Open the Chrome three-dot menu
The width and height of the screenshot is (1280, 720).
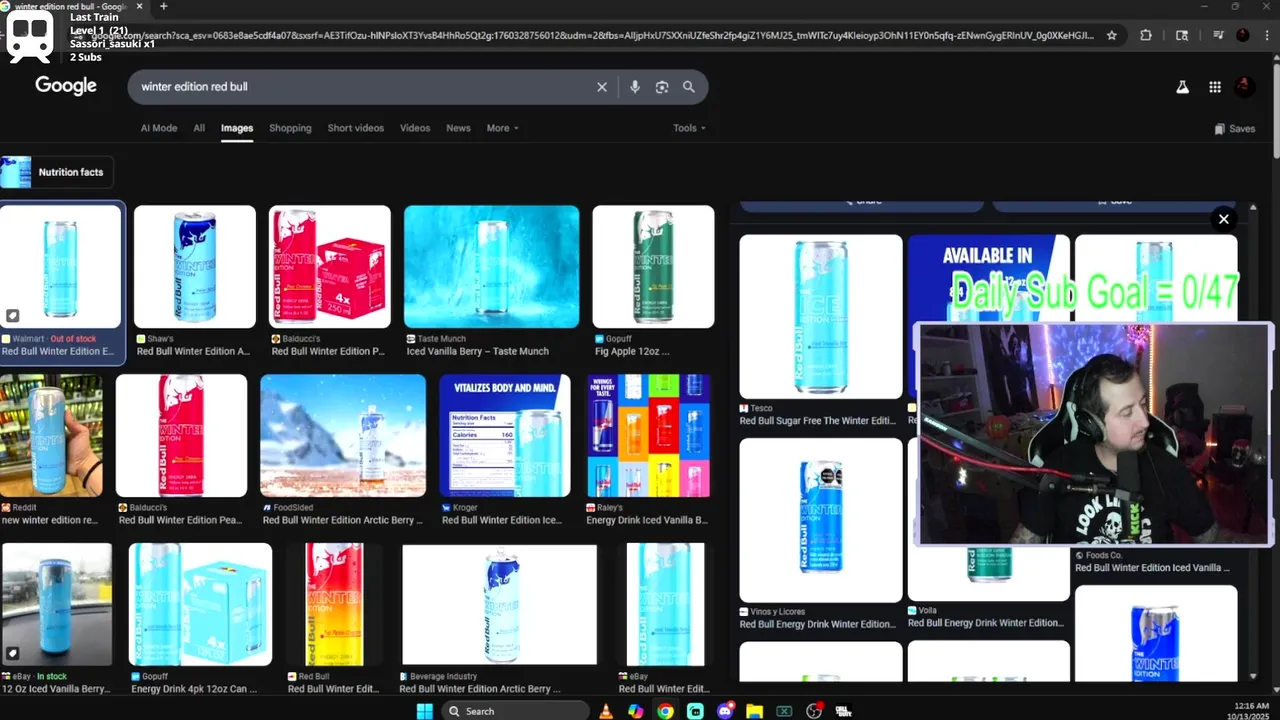pyautogui.click(x=1266, y=35)
